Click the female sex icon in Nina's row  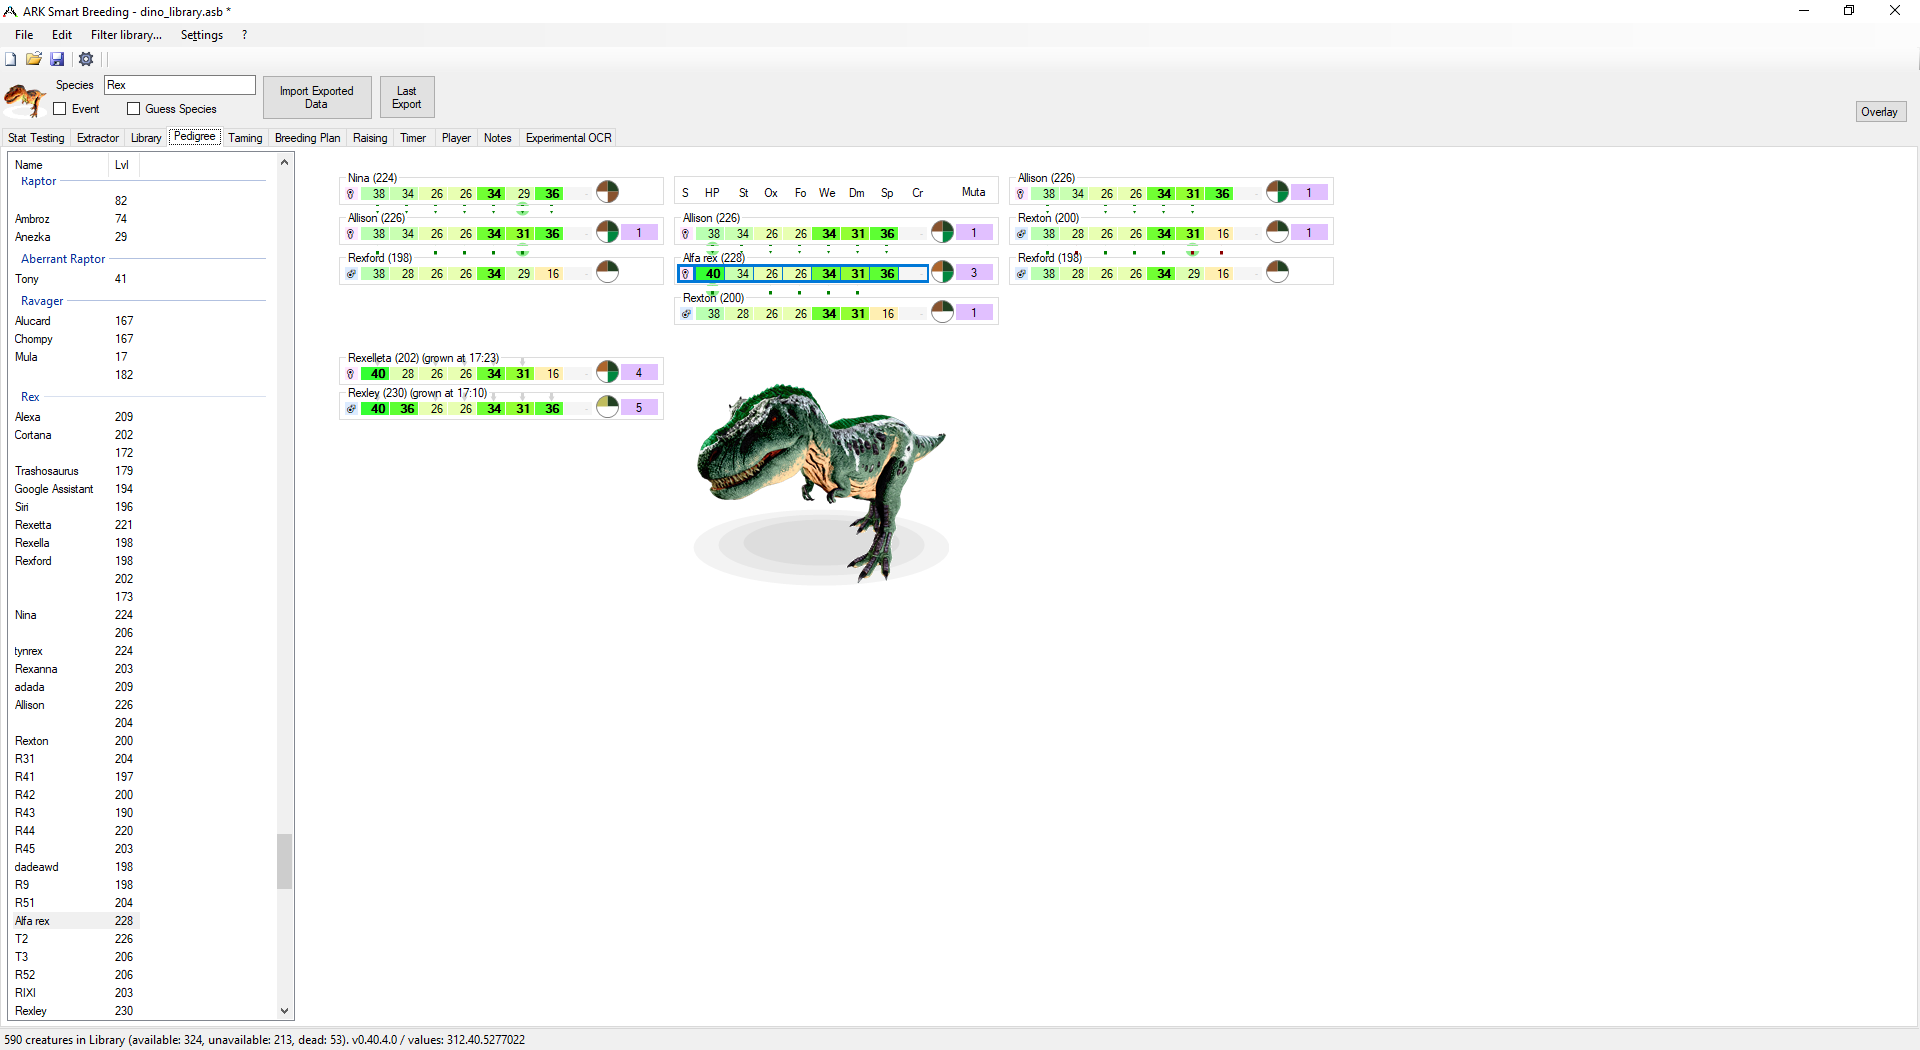(351, 194)
